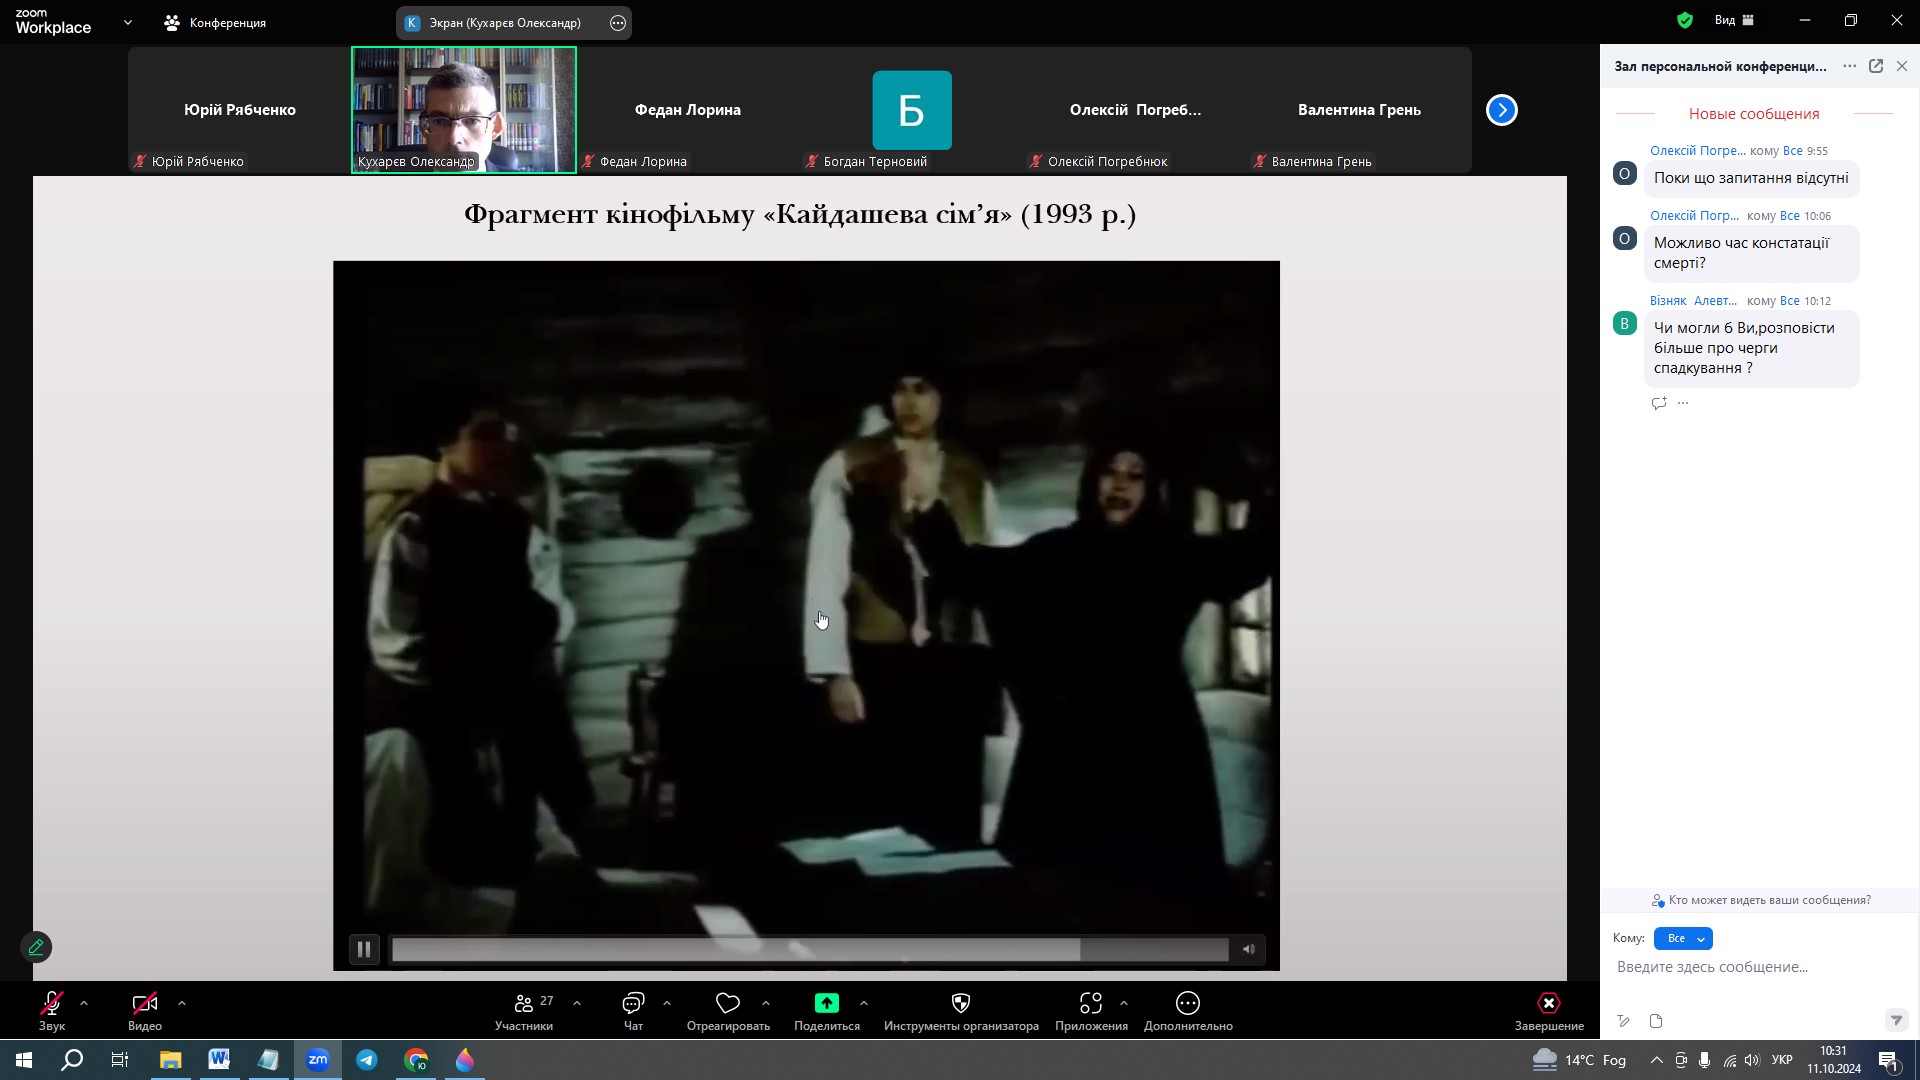The height and width of the screenshot is (1080, 1920).
Task: Open Отреагировать reactions menu
Action: point(728,1010)
